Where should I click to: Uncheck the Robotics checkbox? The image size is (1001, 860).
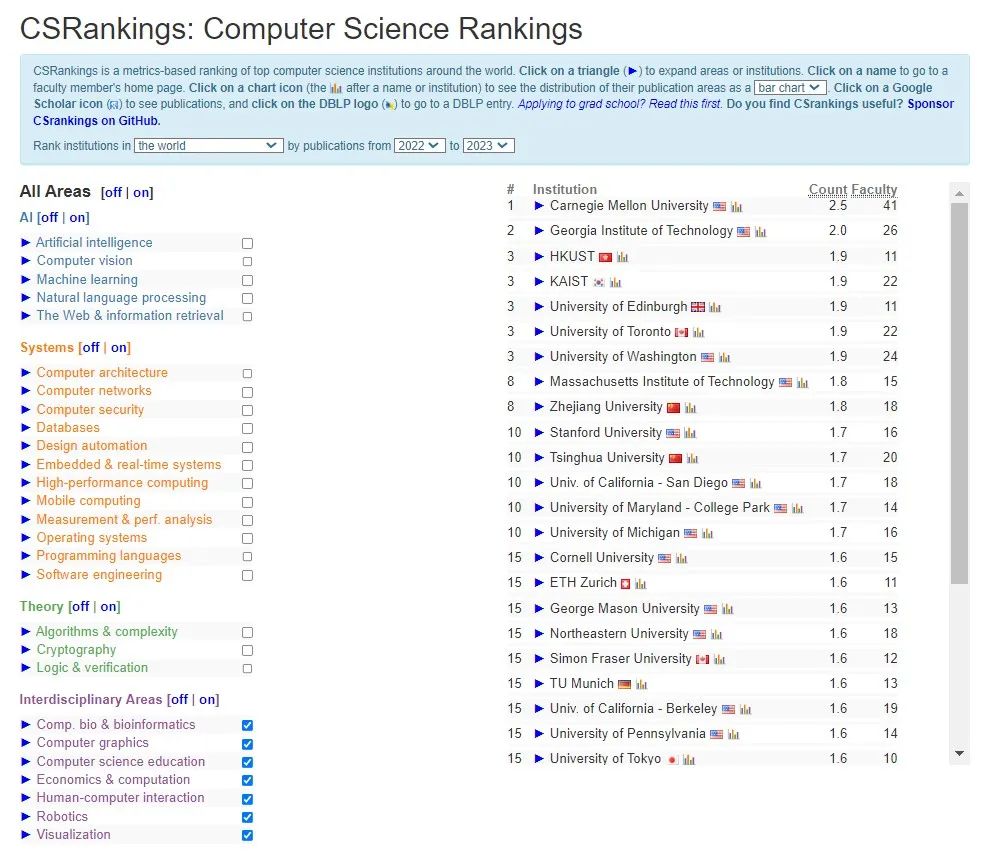point(247,818)
